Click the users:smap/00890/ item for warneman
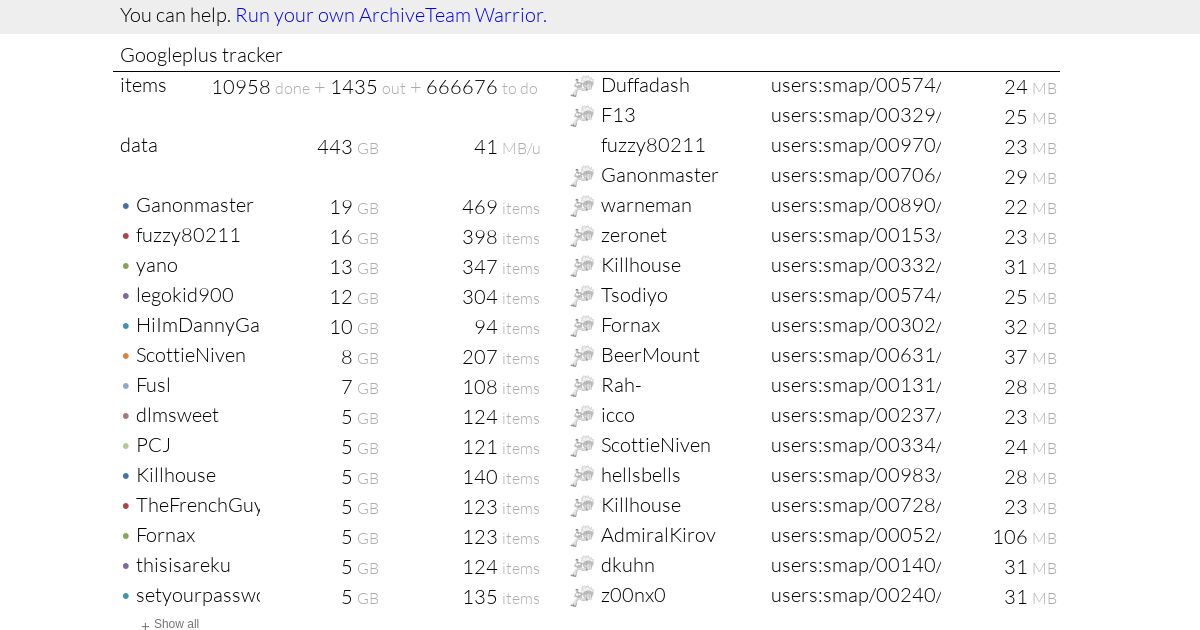This screenshot has width=1200, height=630. click(856, 205)
